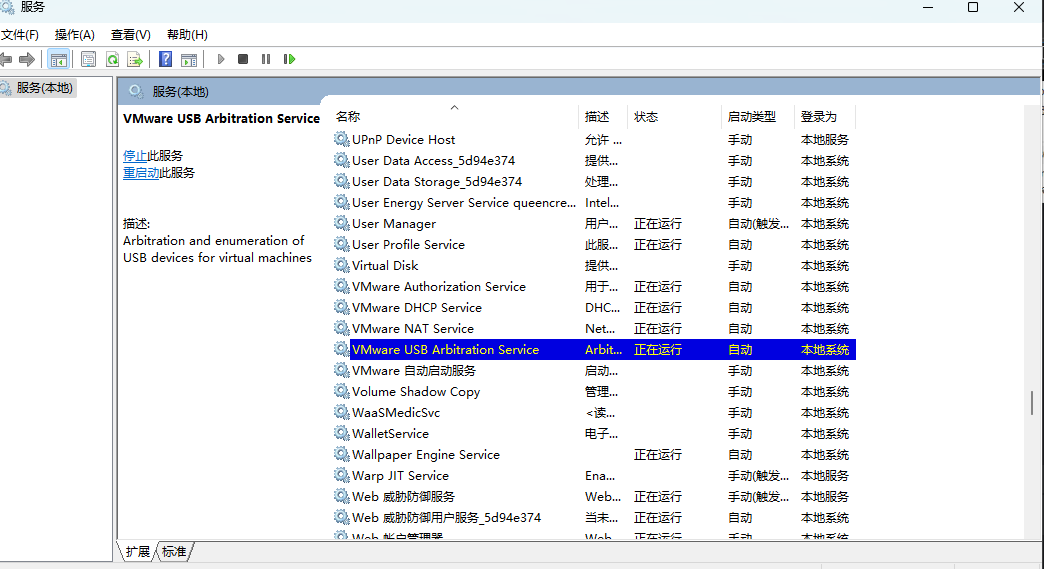Screen dimensions: 1044x569
Task: Select the VMware Authorization Service name
Action: pyautogui.click(x=439, y=287)
